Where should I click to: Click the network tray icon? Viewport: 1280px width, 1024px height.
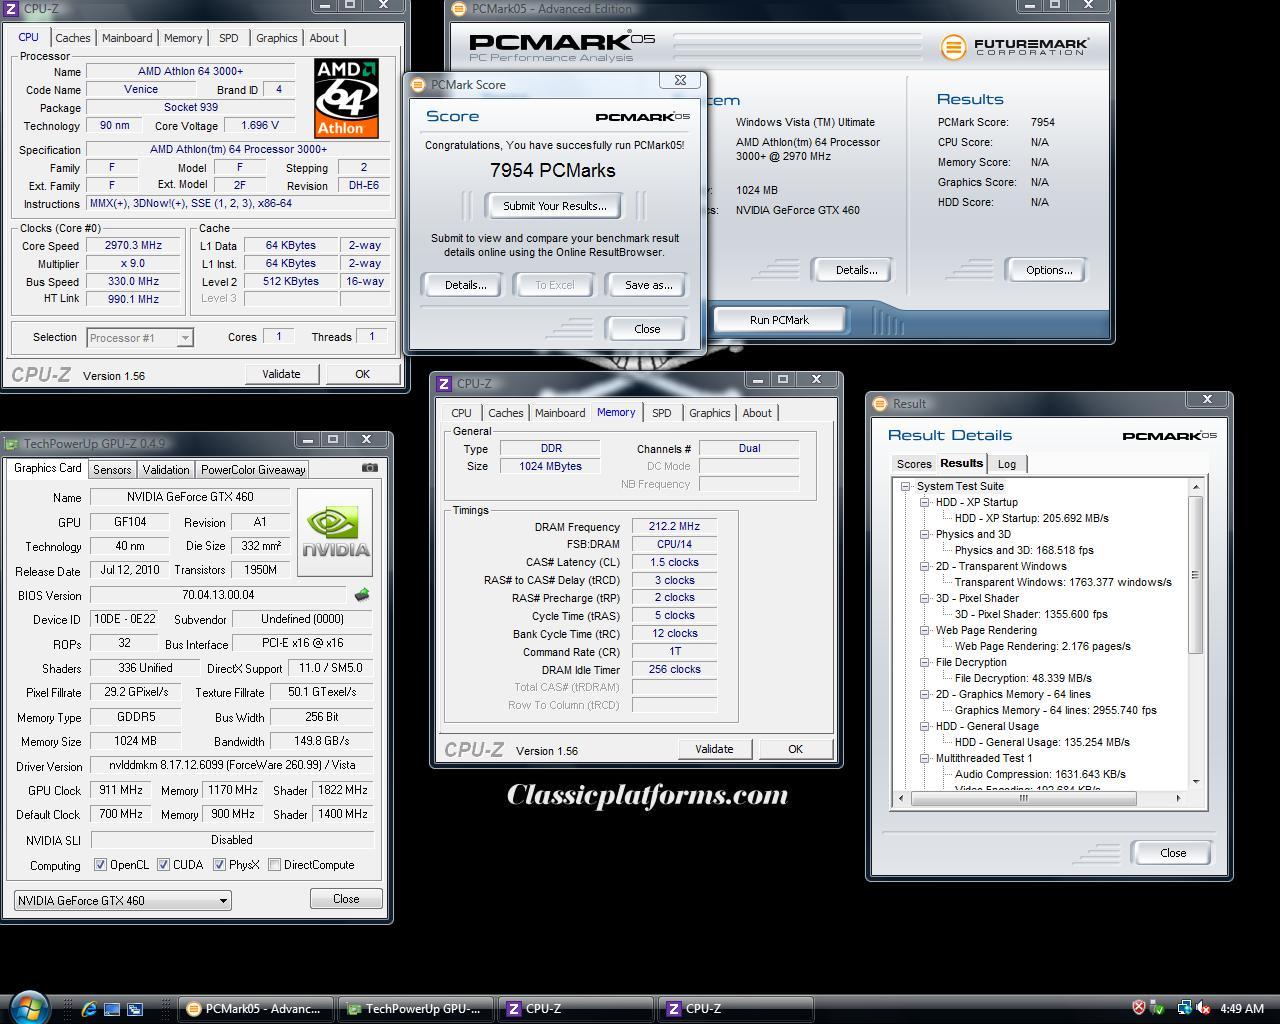[x=1184, y=1008]
